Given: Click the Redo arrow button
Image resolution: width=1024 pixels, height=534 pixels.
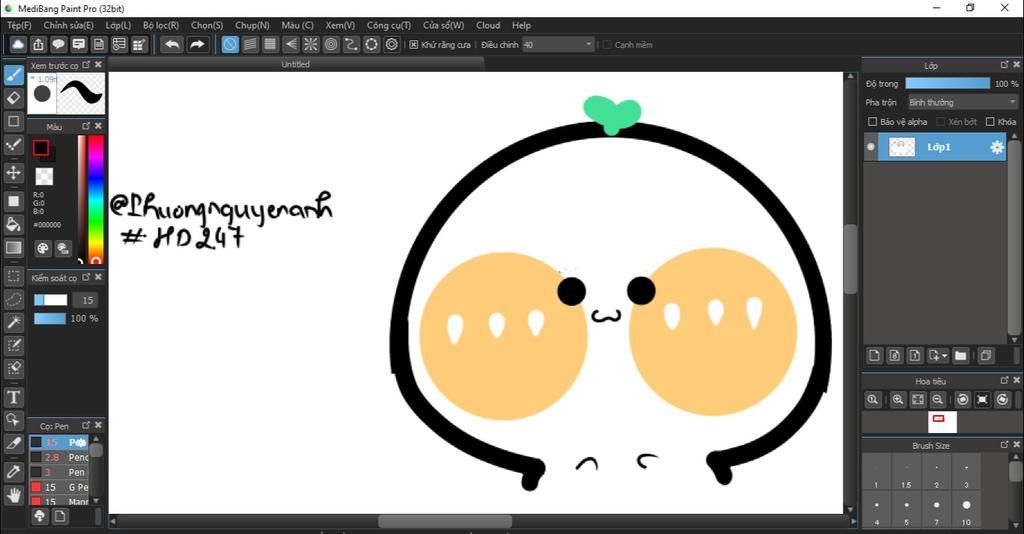Looking at the screenshot, I should pos(197,44).
